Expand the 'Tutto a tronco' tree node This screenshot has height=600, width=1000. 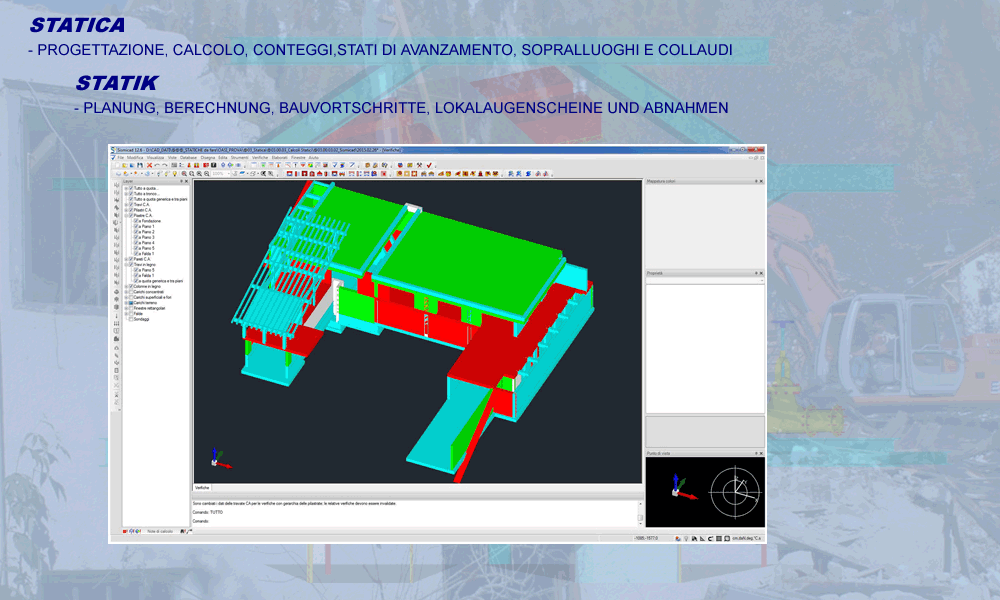click(126, 194)
